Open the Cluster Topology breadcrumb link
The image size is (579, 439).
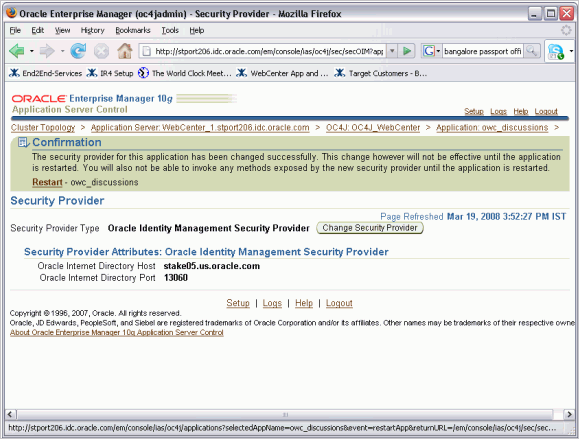click(43, 128)
